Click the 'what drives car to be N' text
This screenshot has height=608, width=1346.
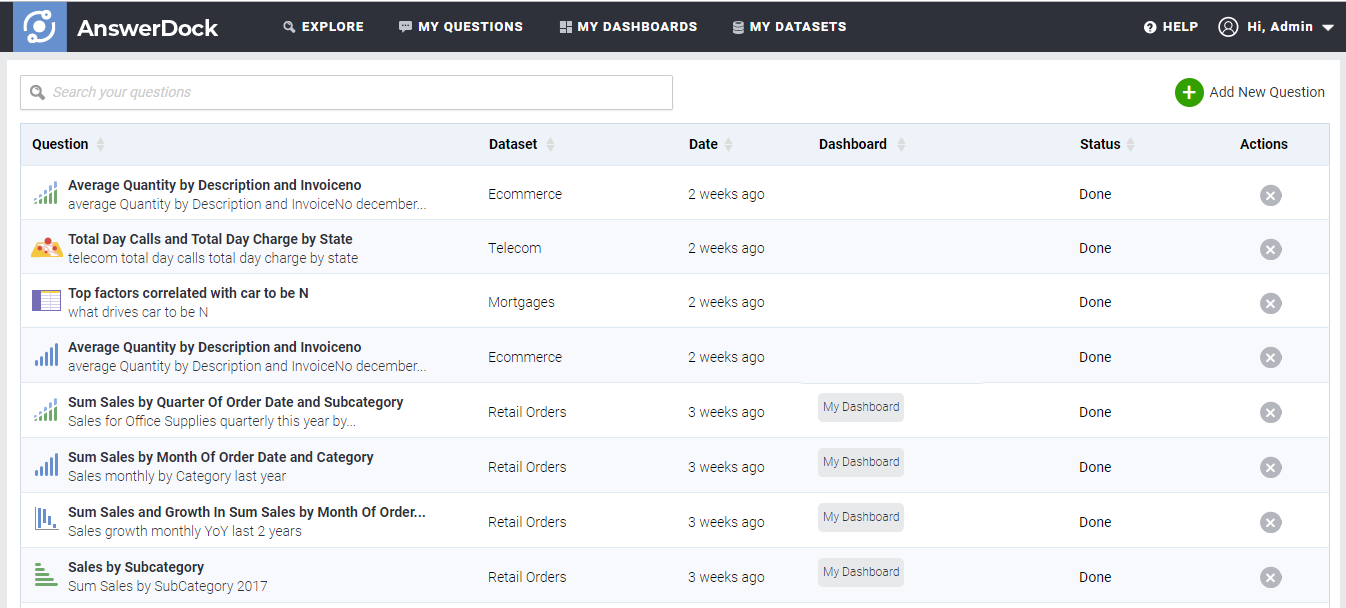138,312
